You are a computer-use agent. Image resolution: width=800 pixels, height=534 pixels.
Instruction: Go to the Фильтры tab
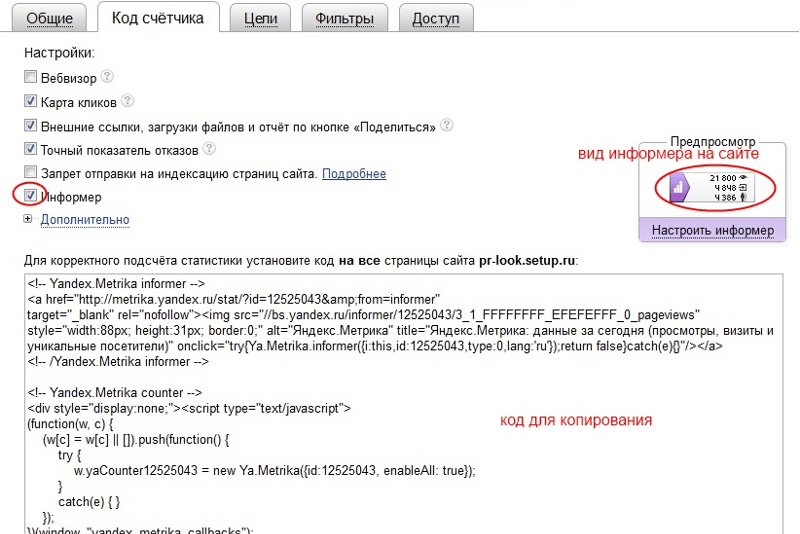[x=344, y=18]
